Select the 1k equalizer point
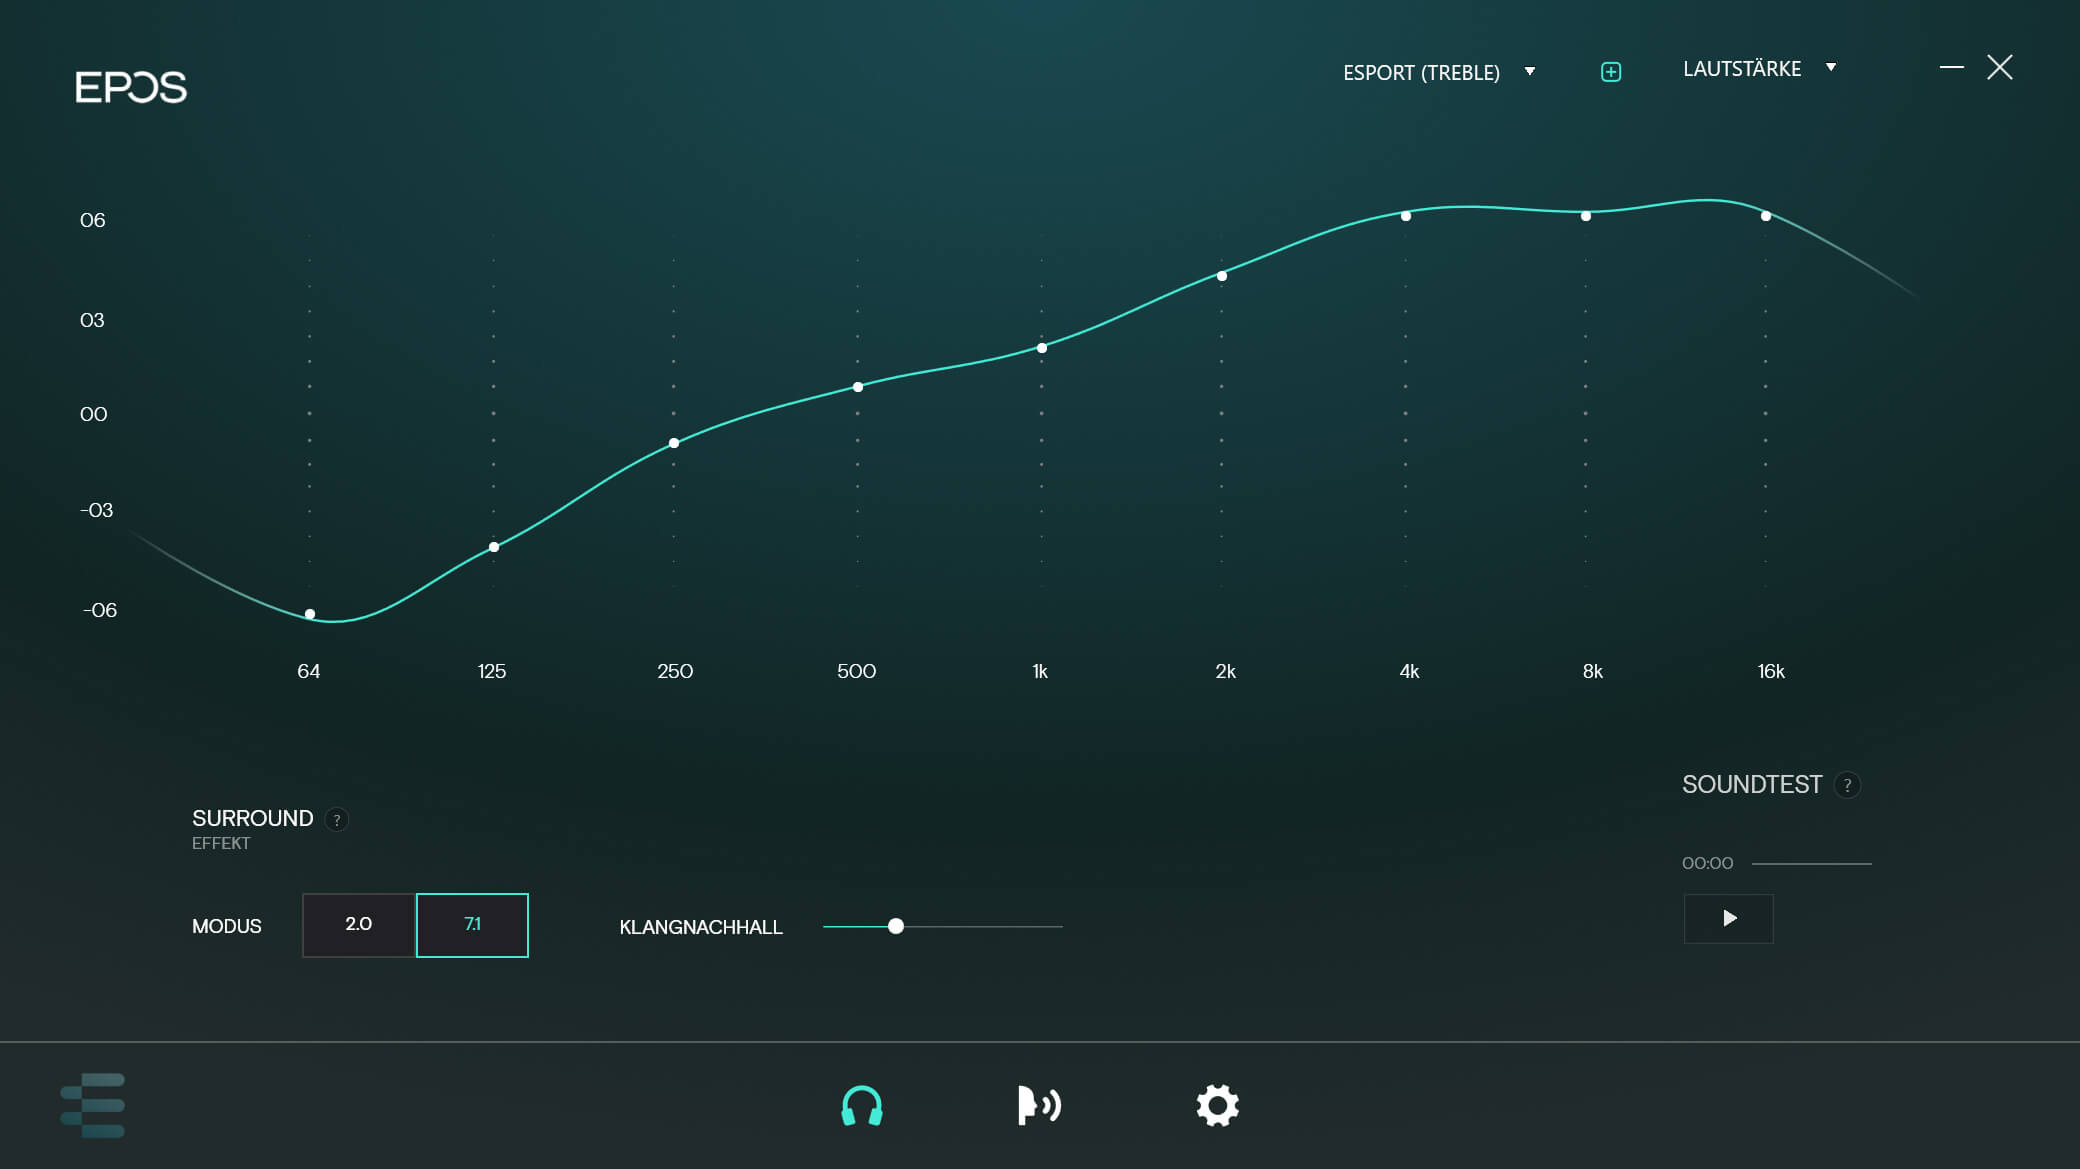2080x1169 pixels. tap(1042, 348)
